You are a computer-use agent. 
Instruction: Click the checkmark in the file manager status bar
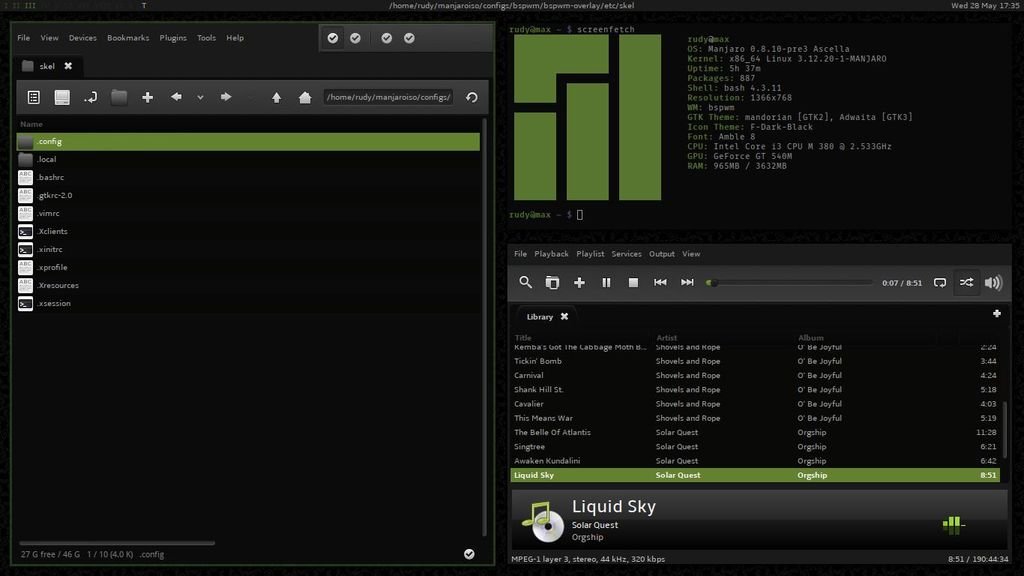(x=469, y=553)
